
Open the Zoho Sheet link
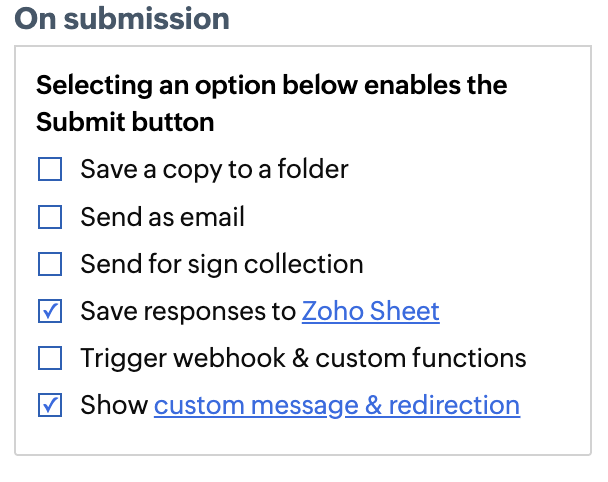(x=370, y=311)
